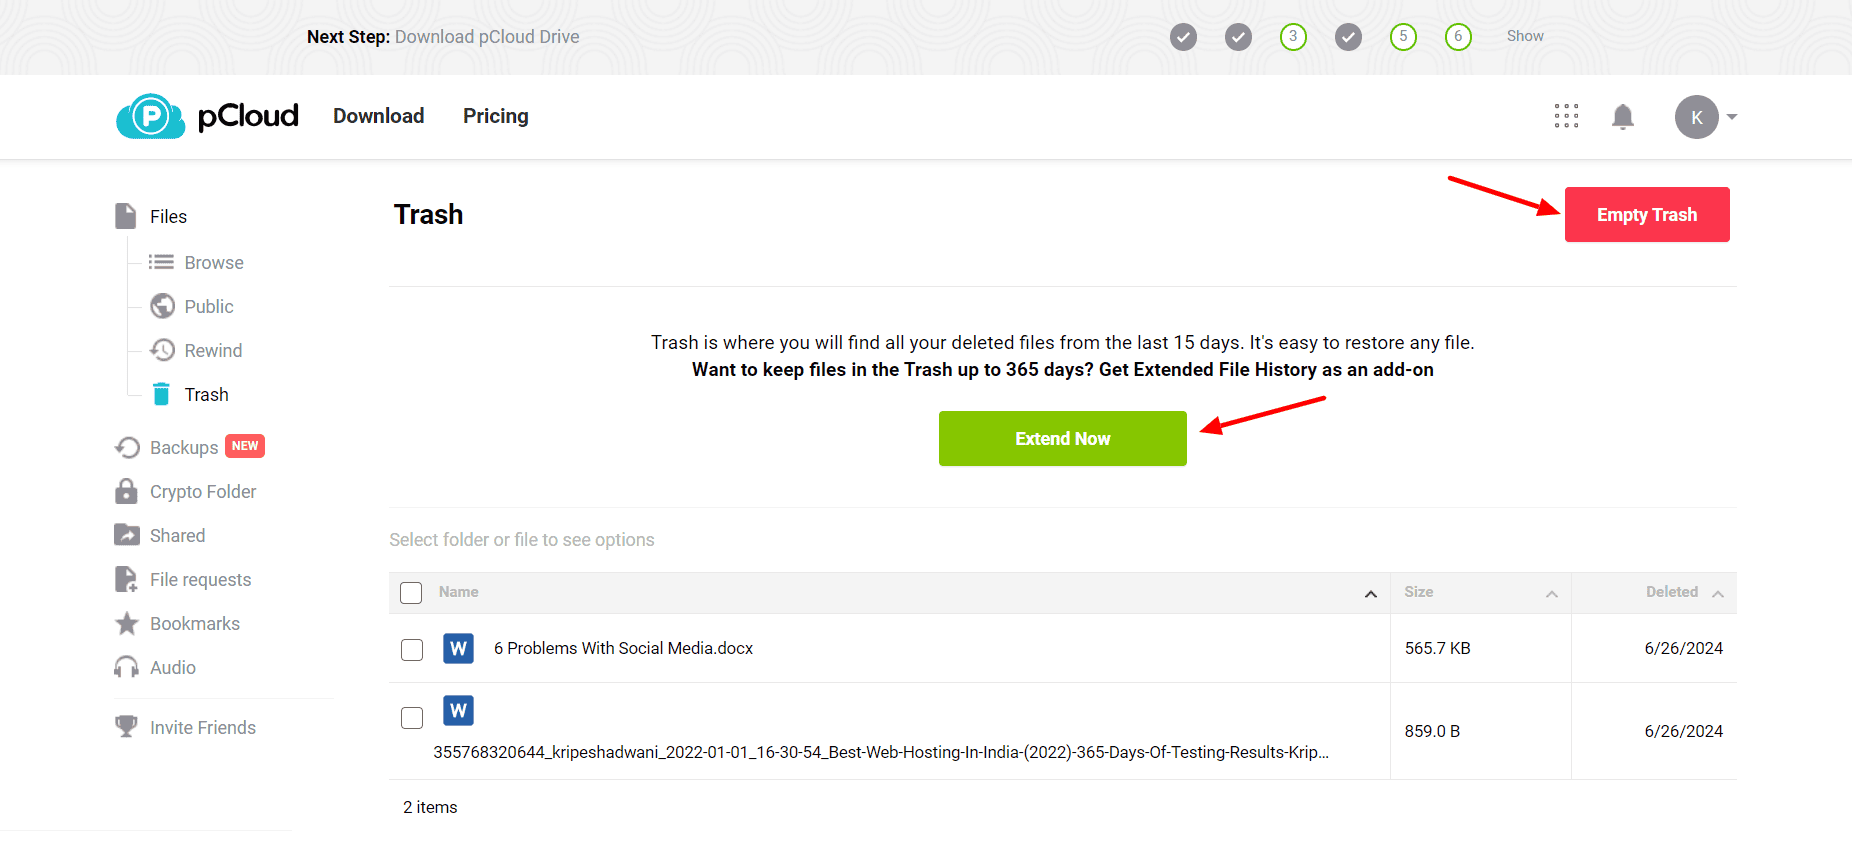This screenshot has width=1852, height=845.
Task: Check the select-all checkbox in the header
Action: [411, 593]
